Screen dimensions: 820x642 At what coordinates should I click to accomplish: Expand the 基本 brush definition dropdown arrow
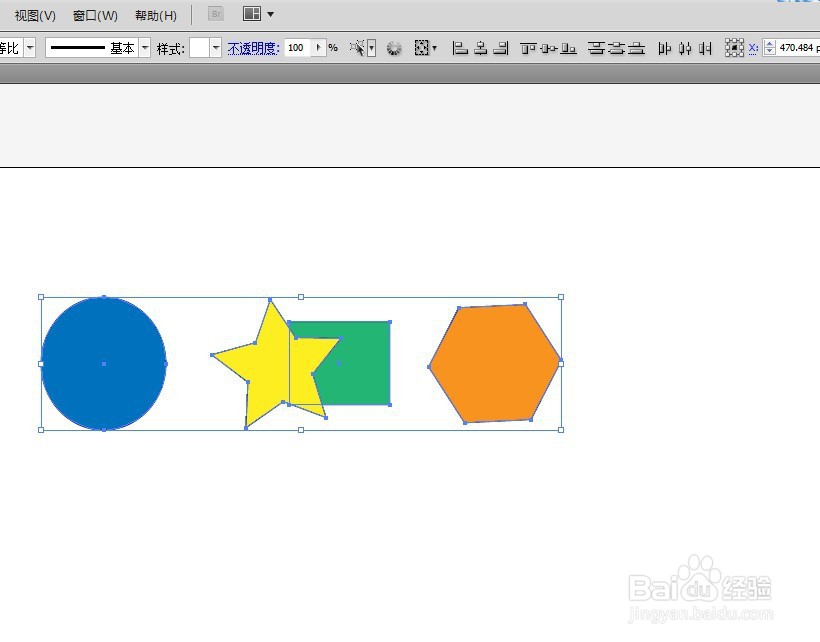[x=145, y=48]
